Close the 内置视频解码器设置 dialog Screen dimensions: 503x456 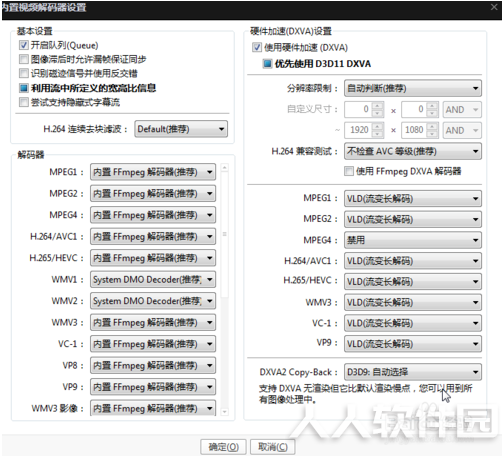pos(494,7)
